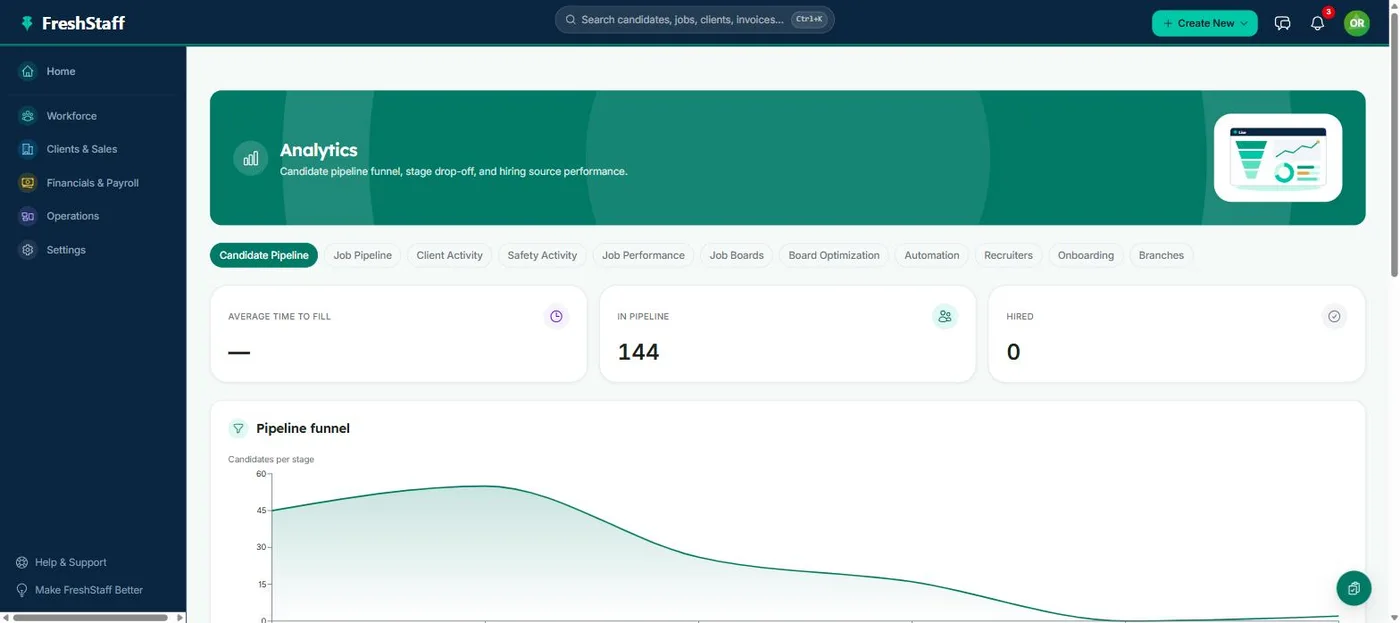Image resolution: width=1400 pixels, height=623 pixels.
Task: Click the Pipeline funnel heading
Action: (x=303, y=428)
